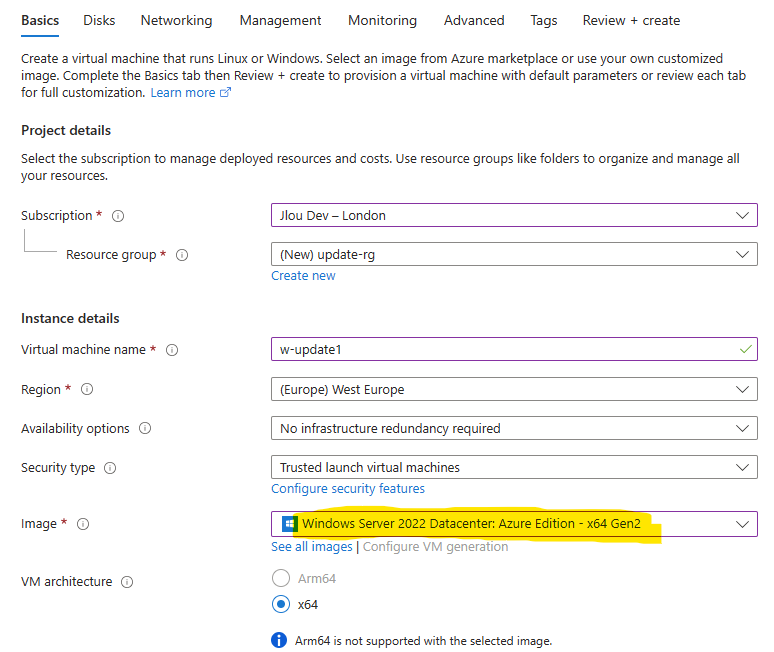Open the Subscription dropdown Jlou Dev – London
The height and width of the screenshot is (652, 774).
point(514,215)
